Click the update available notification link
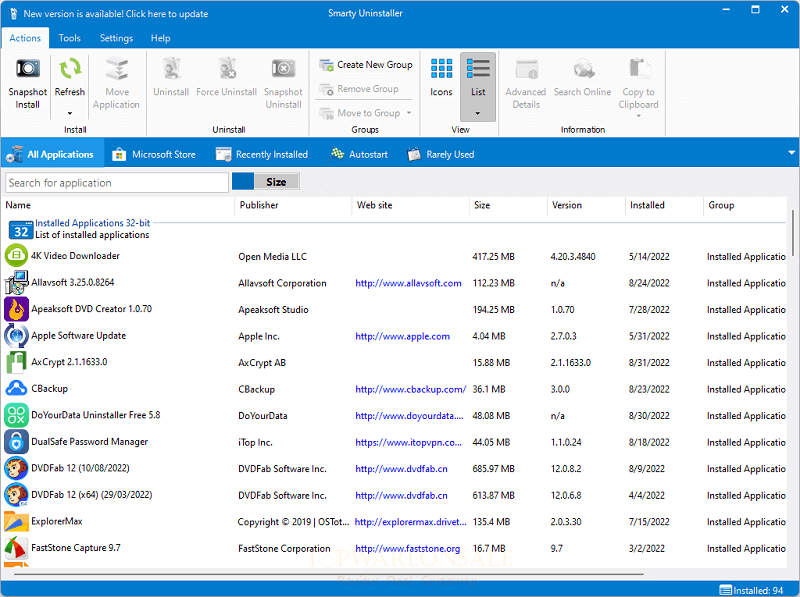800x597 pixels. [x=116, y=14]
